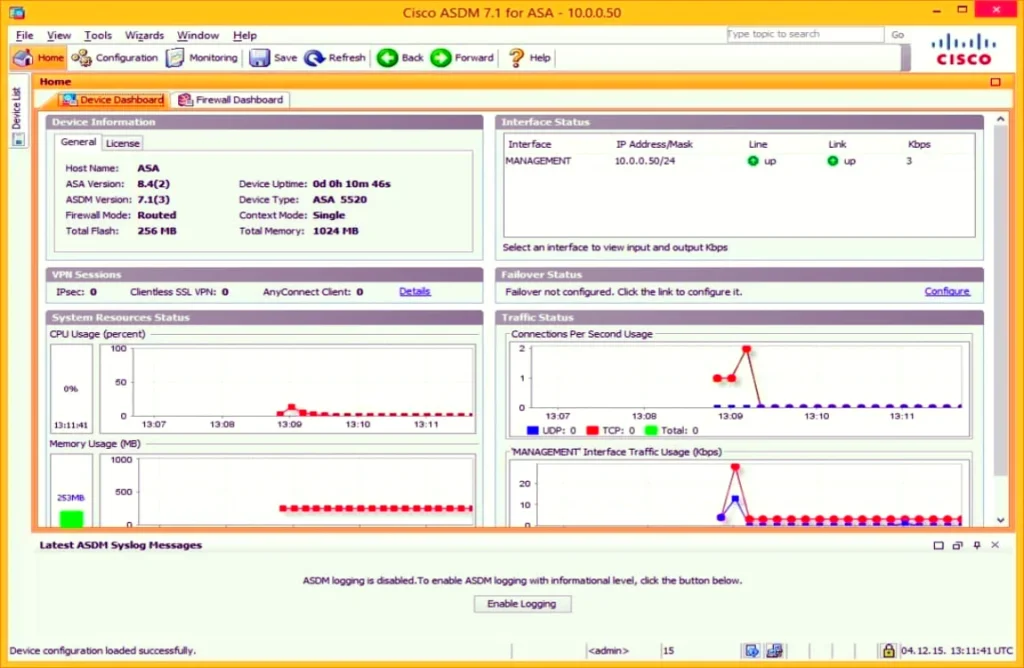1024x668 pixels.
Task: Pin the Syslog Messages panel
Action: (x=977, y=545)
